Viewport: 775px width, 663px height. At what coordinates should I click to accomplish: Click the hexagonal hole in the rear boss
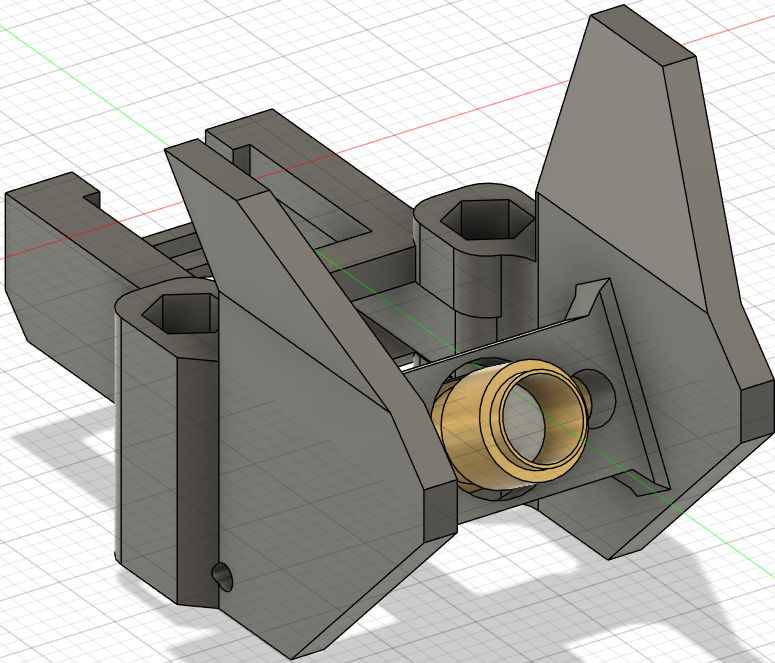[x=487, y=220]
